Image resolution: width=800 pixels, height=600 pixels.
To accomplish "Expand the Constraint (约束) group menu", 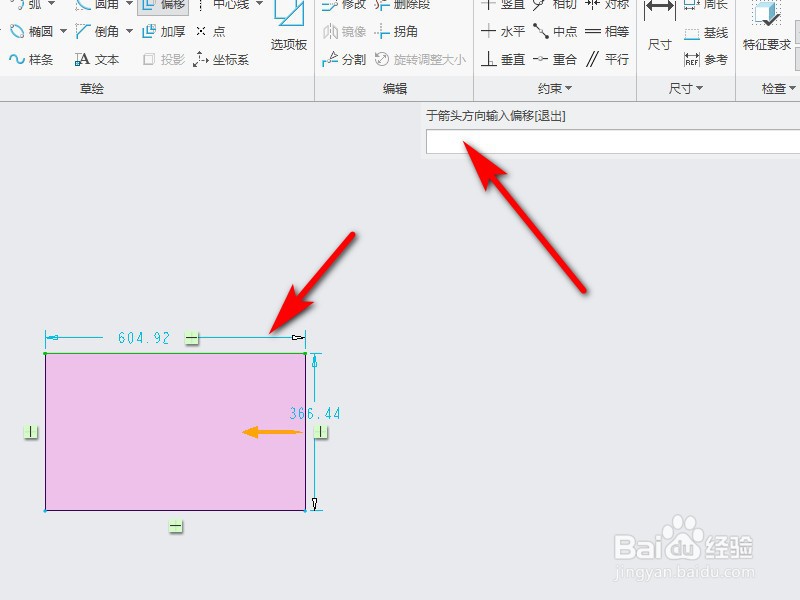I will pyautogui.click(x=555, y=88).
